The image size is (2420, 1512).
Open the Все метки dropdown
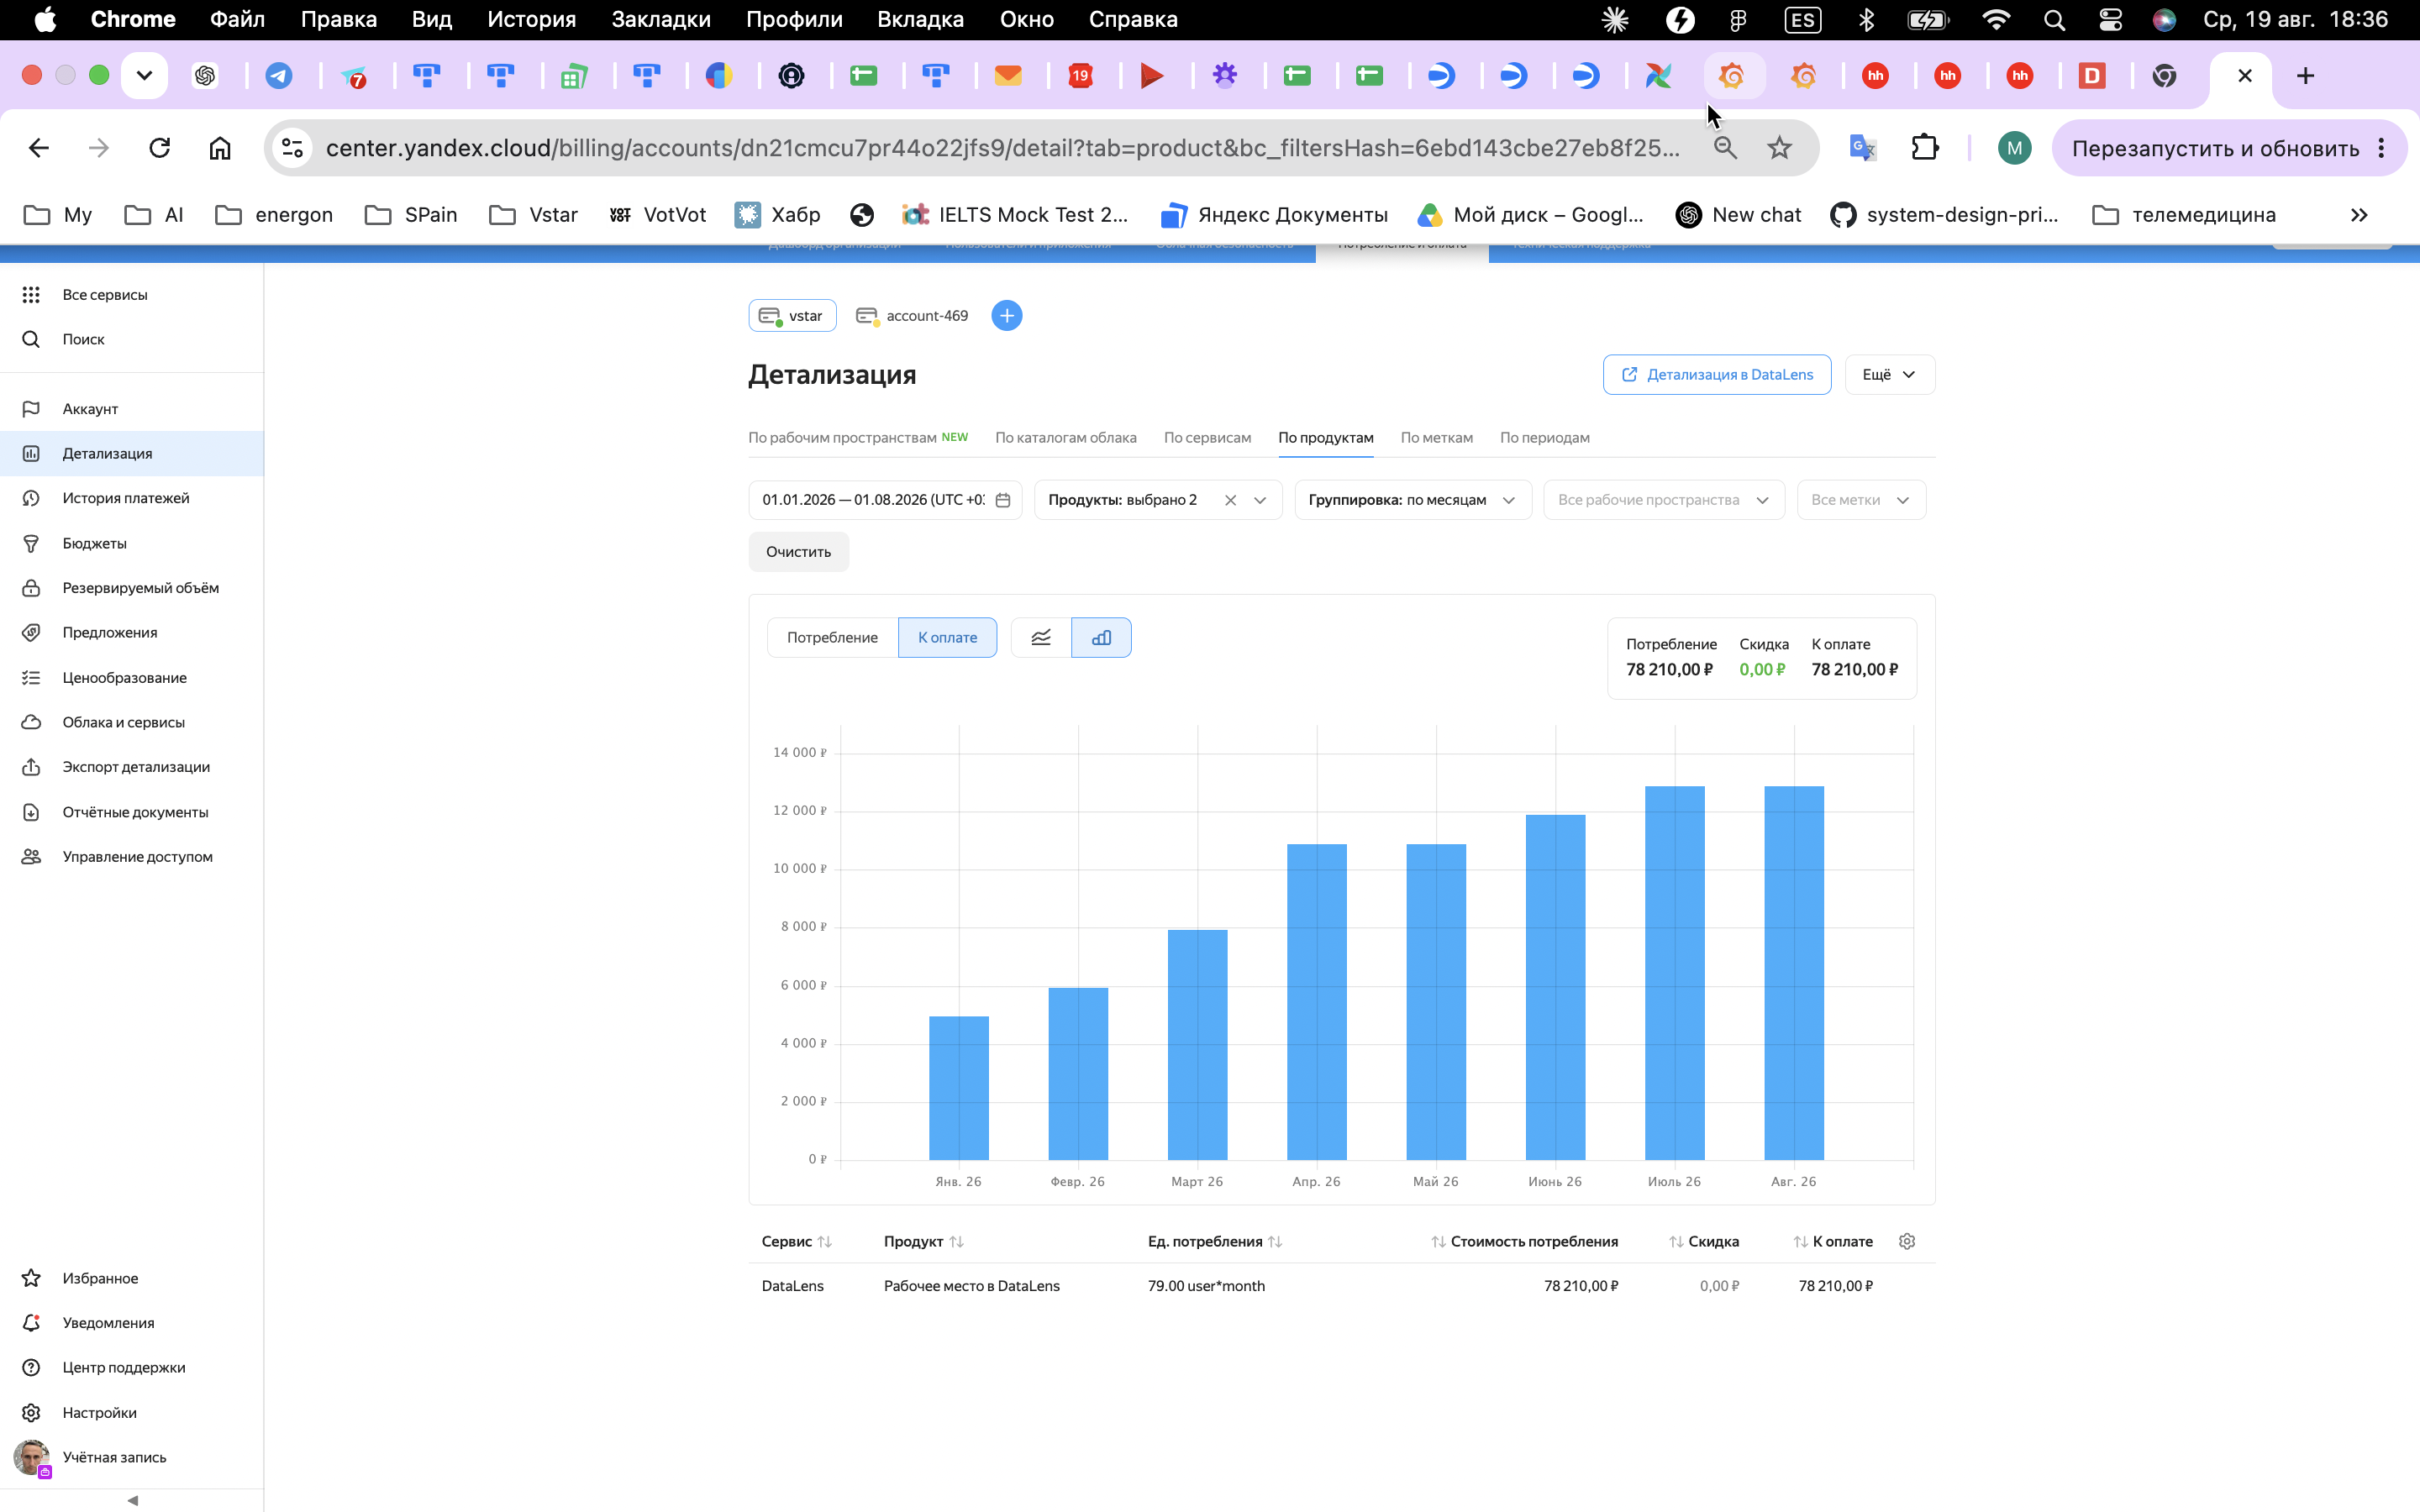[1861, 500]
